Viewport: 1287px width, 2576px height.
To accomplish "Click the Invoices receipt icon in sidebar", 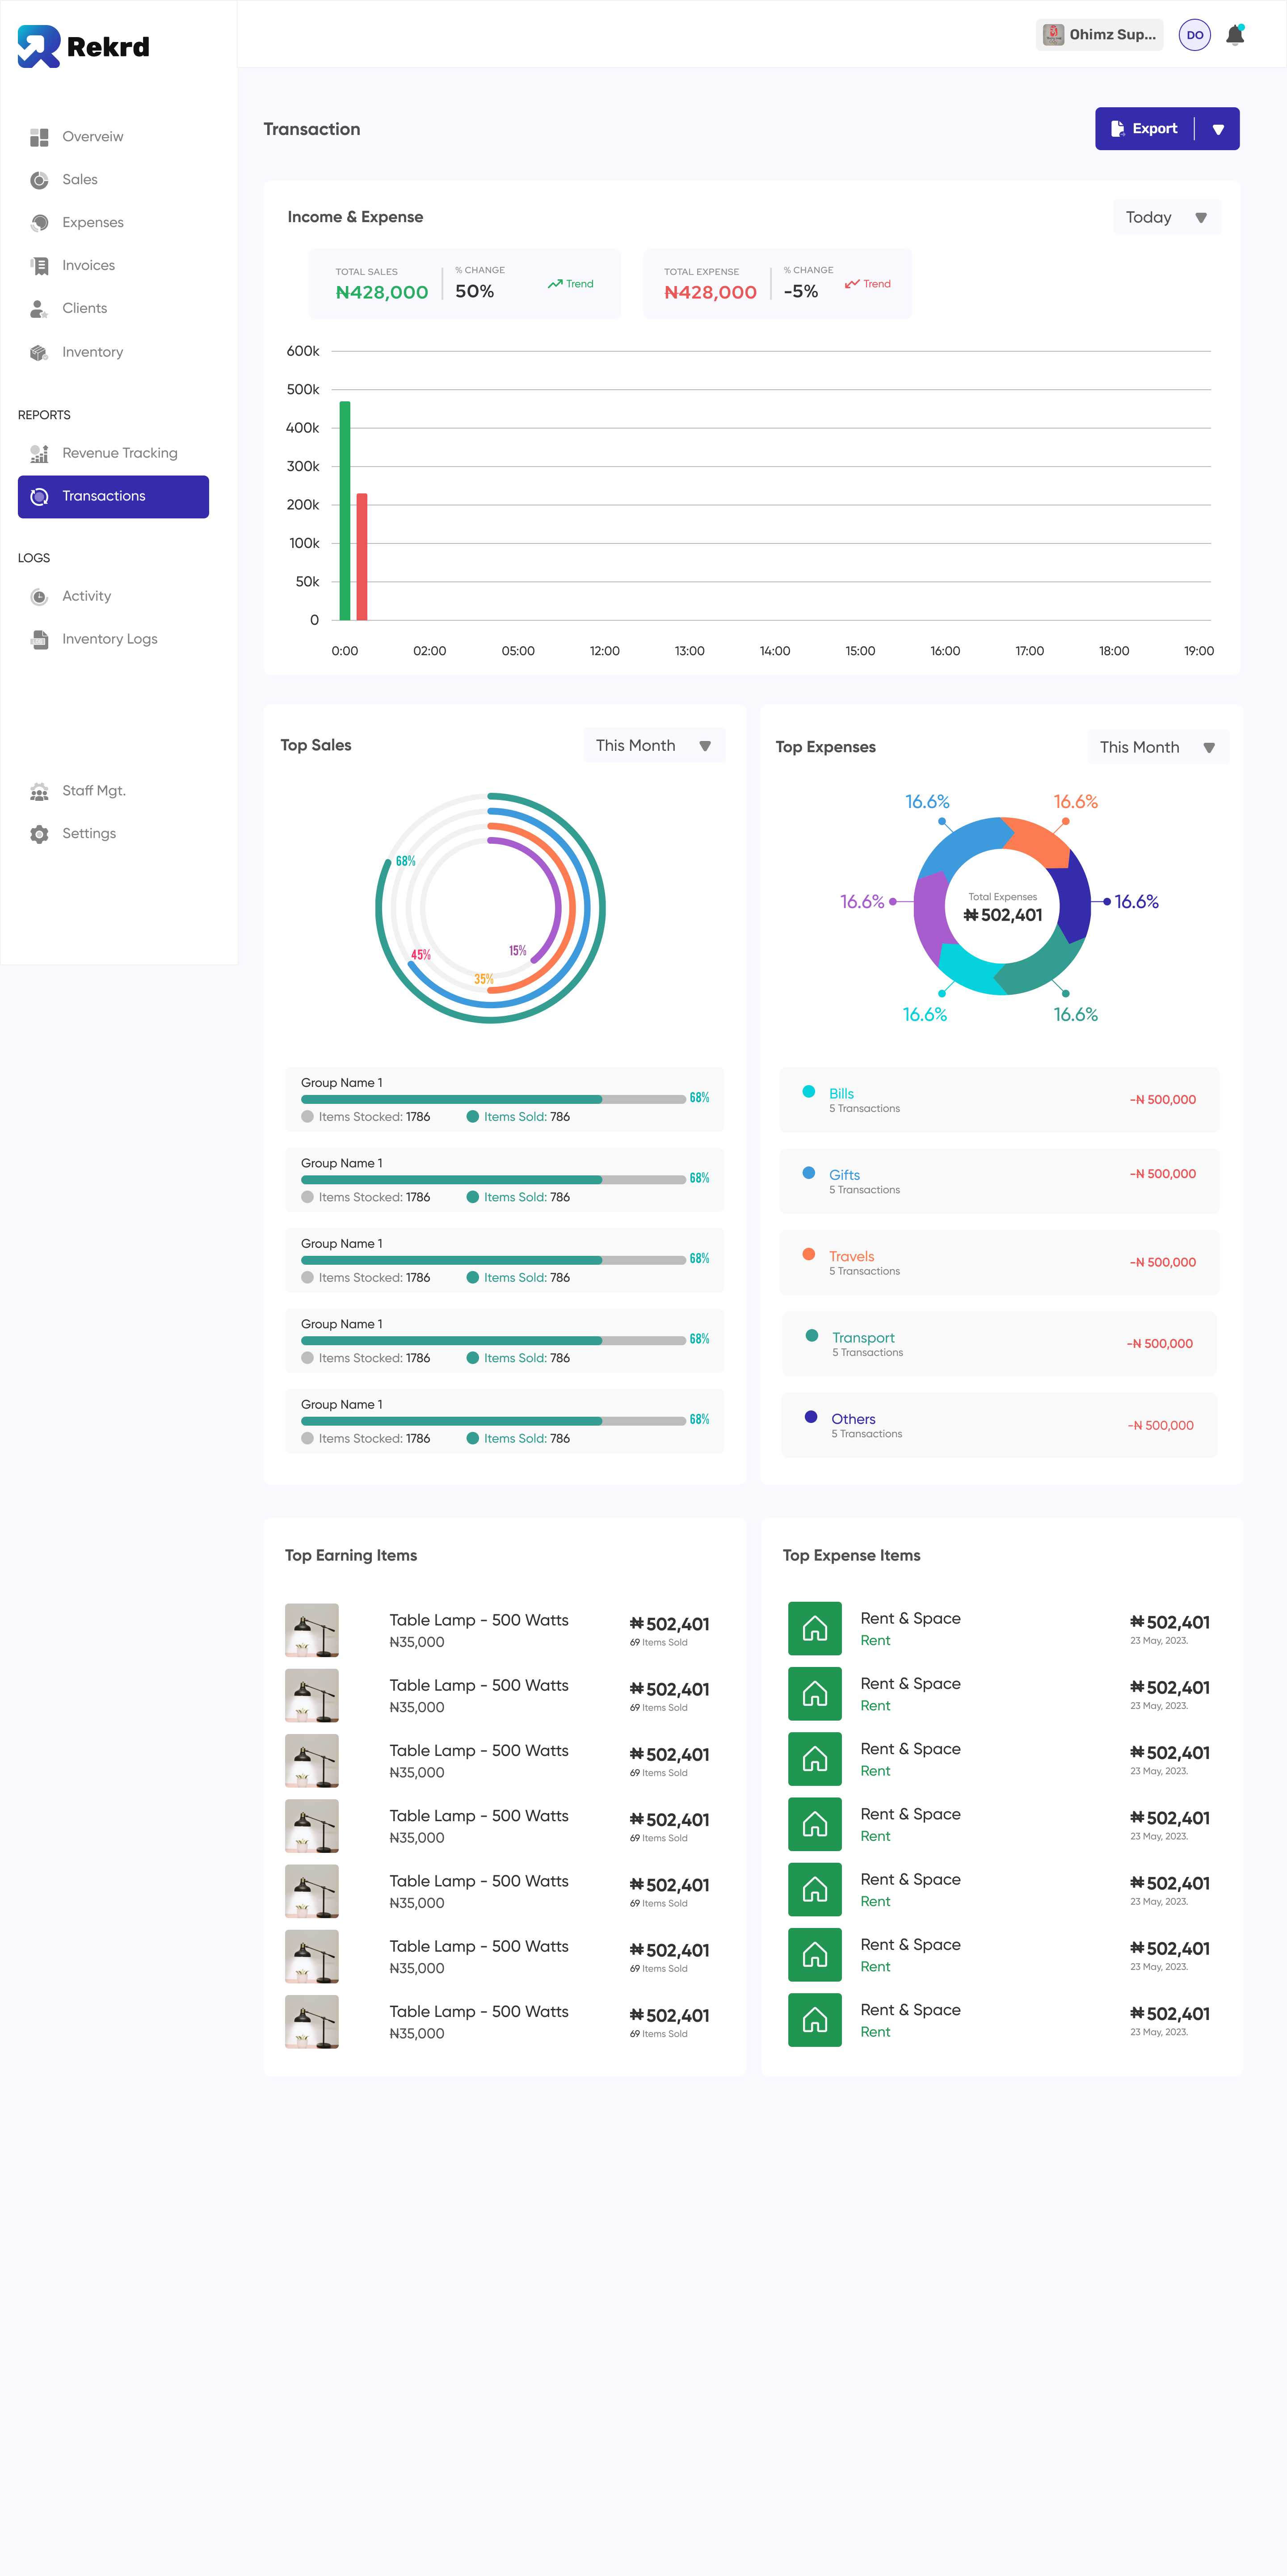I will coord(39,266).
